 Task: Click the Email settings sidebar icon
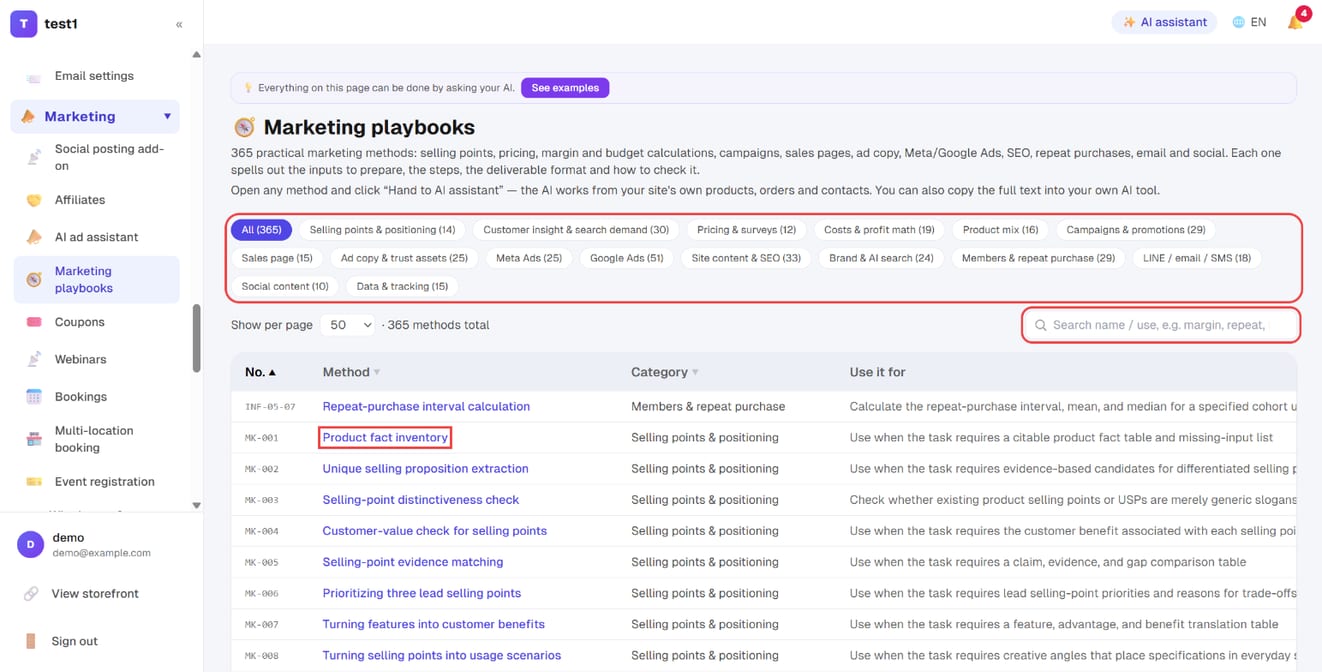pyautogui.click(x=34, y=76)
